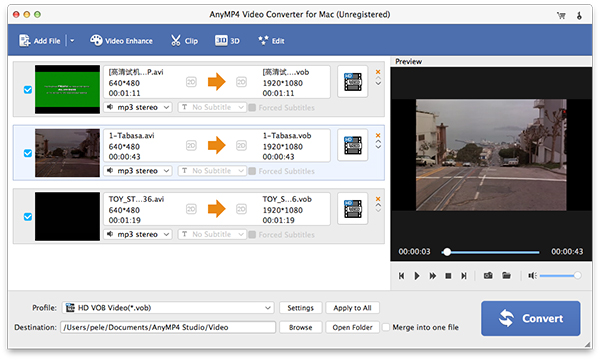Screen dimensions: 600x360
Task: Click source 2D icon of first video
Action: pos(191,82)
